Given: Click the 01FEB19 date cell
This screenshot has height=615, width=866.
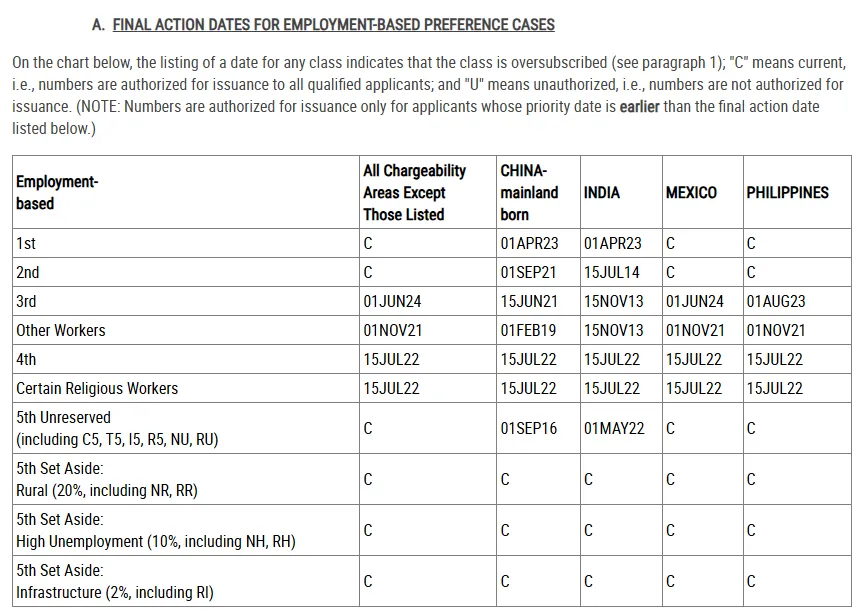Looking at the screenshot, I should point(529,330).
